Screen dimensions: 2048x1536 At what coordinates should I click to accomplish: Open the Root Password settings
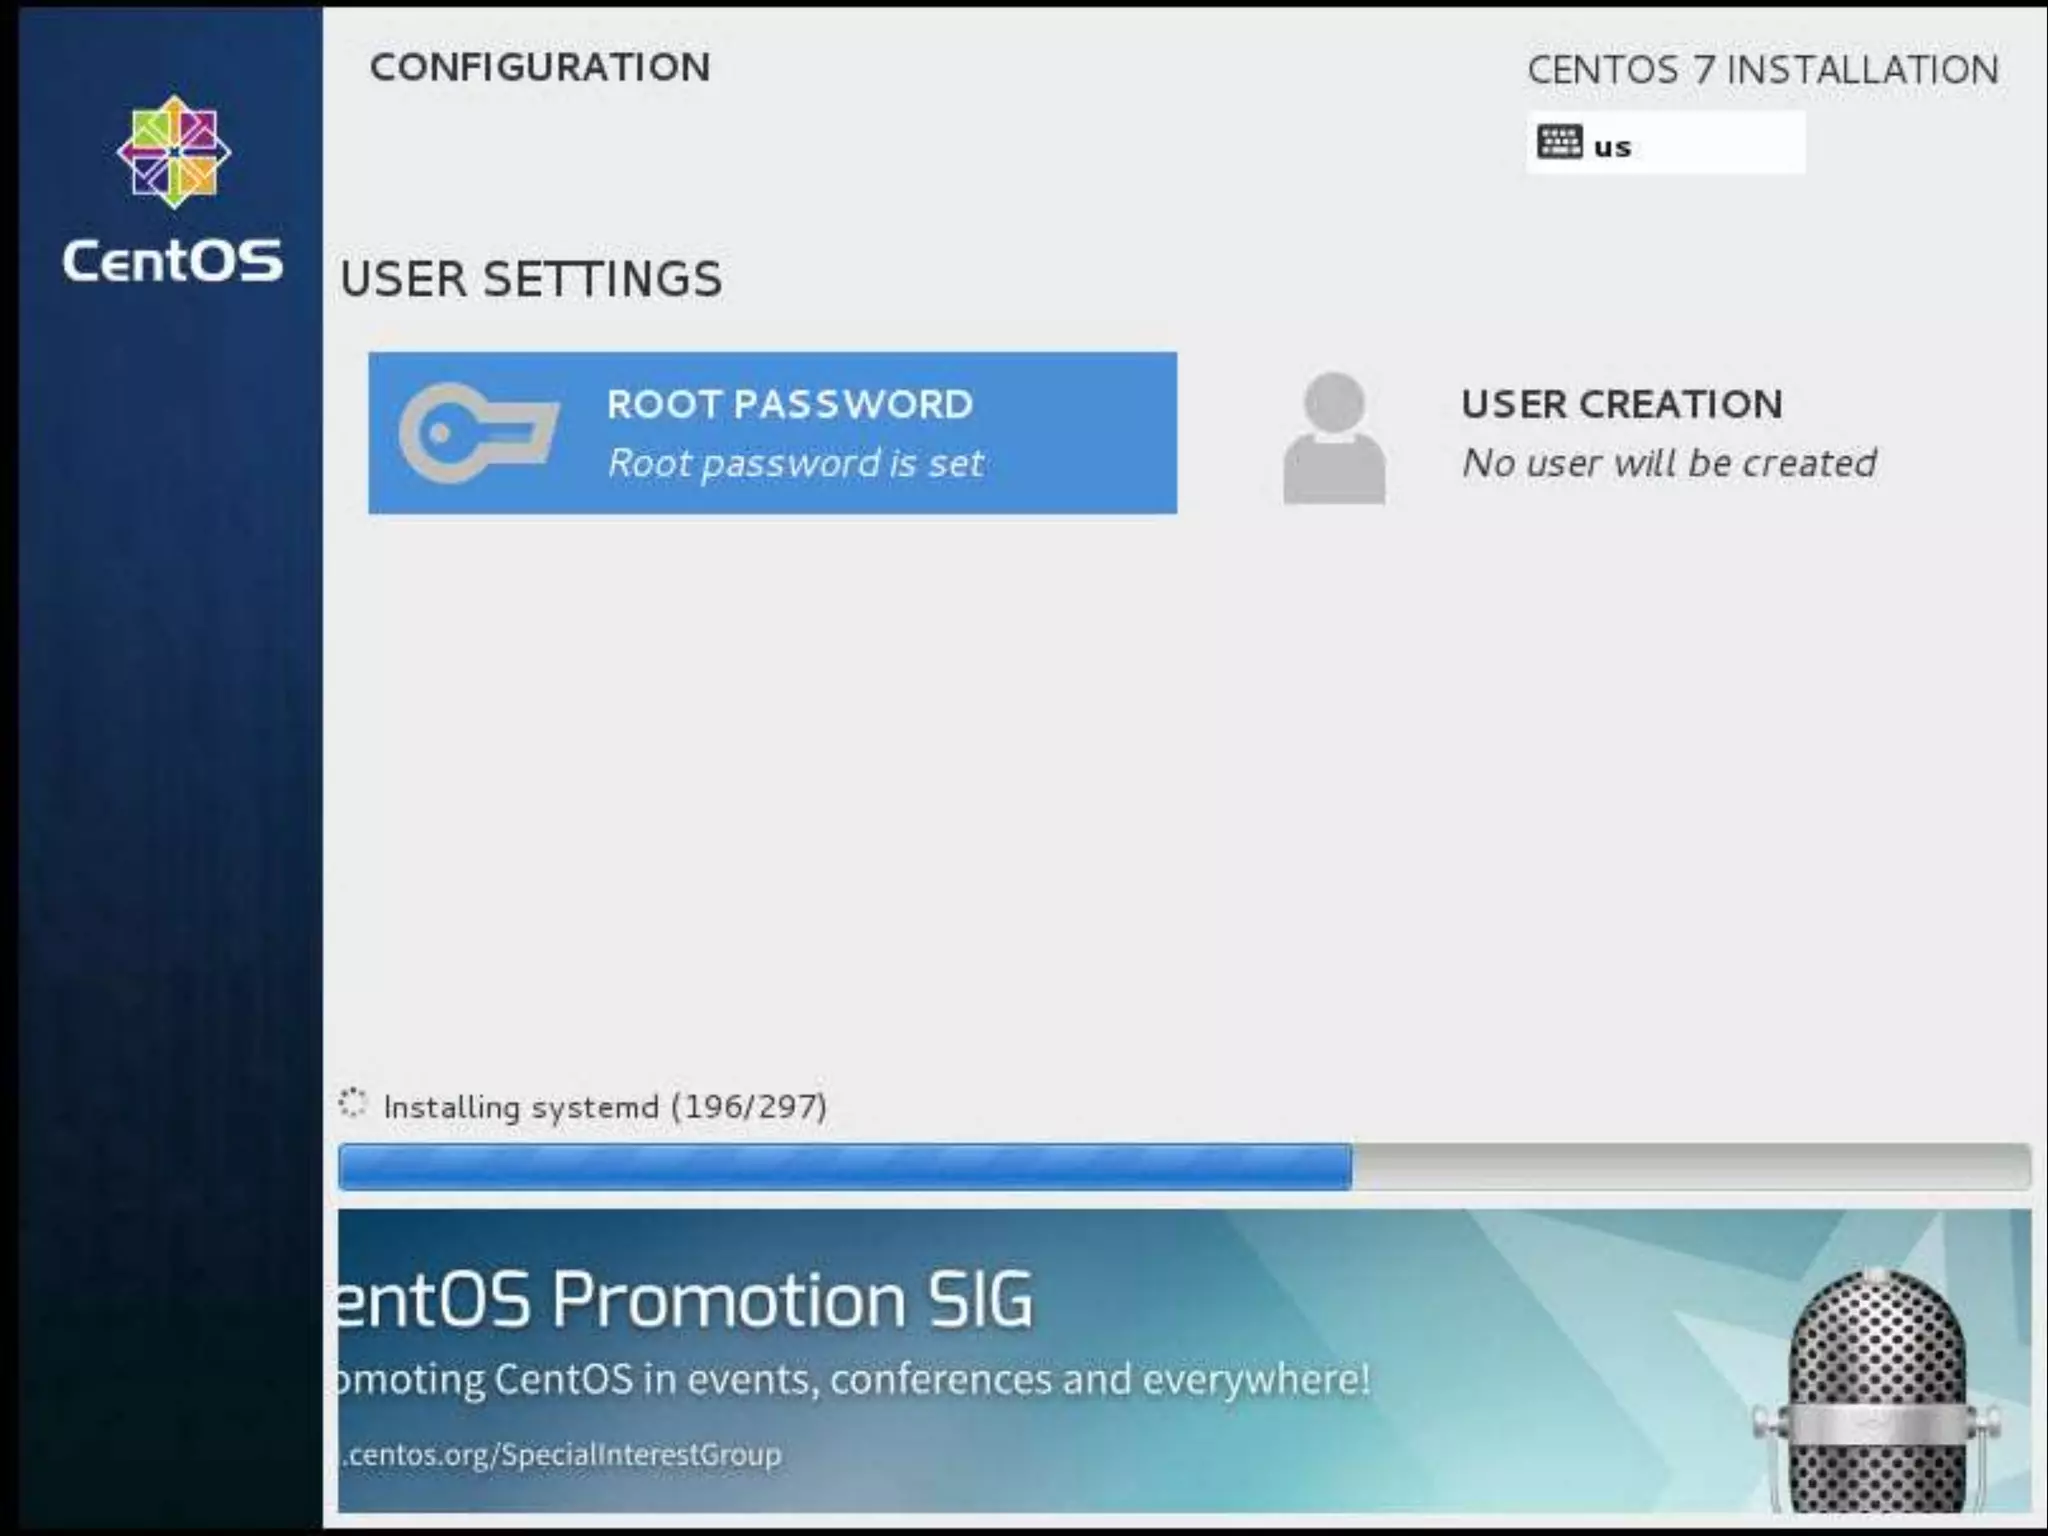tap(772, 433)
